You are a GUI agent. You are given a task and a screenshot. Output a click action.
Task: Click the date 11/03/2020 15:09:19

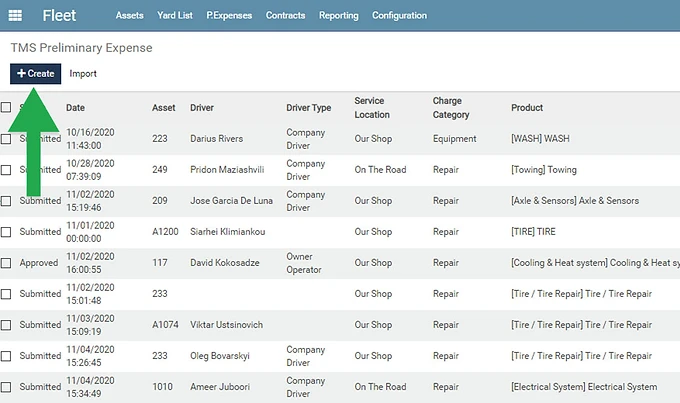click(90, 325)
